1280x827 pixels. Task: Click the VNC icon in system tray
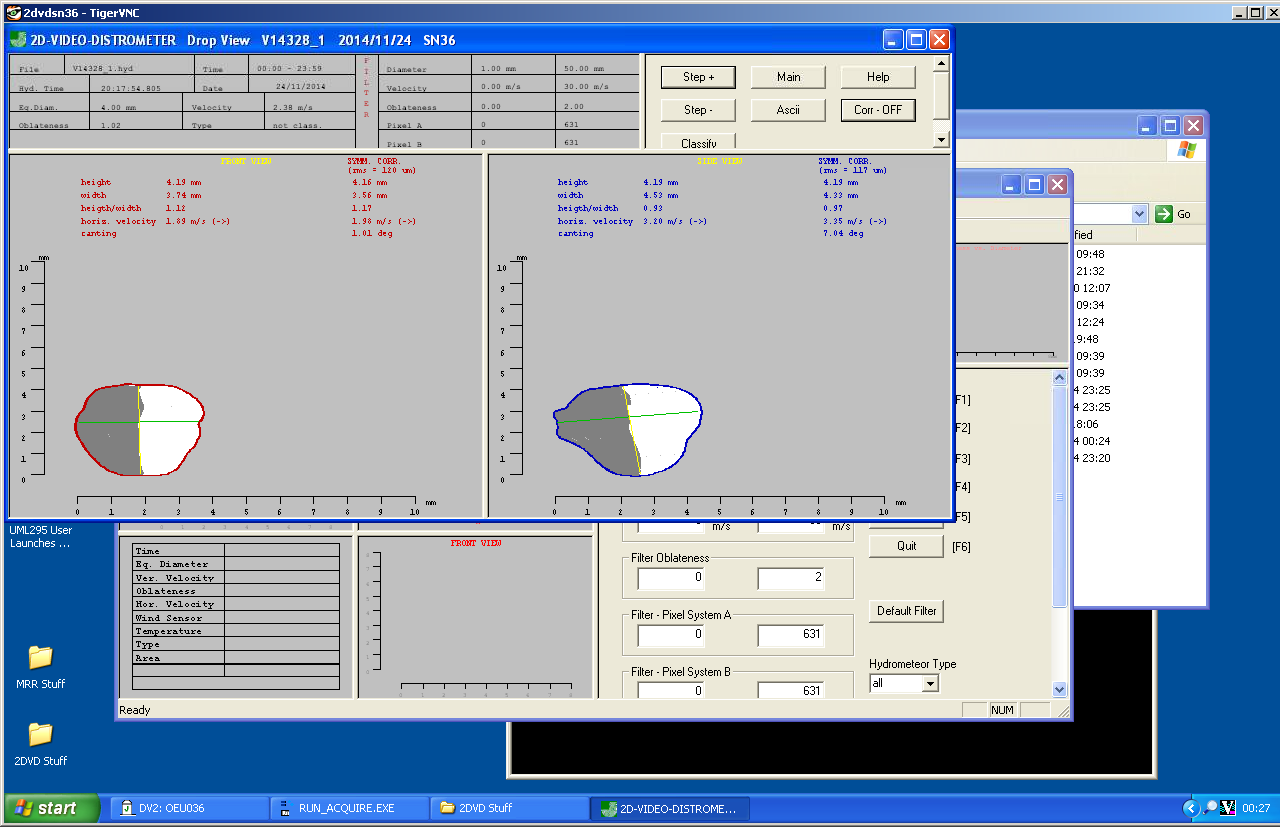click(x=1227, y=808)
